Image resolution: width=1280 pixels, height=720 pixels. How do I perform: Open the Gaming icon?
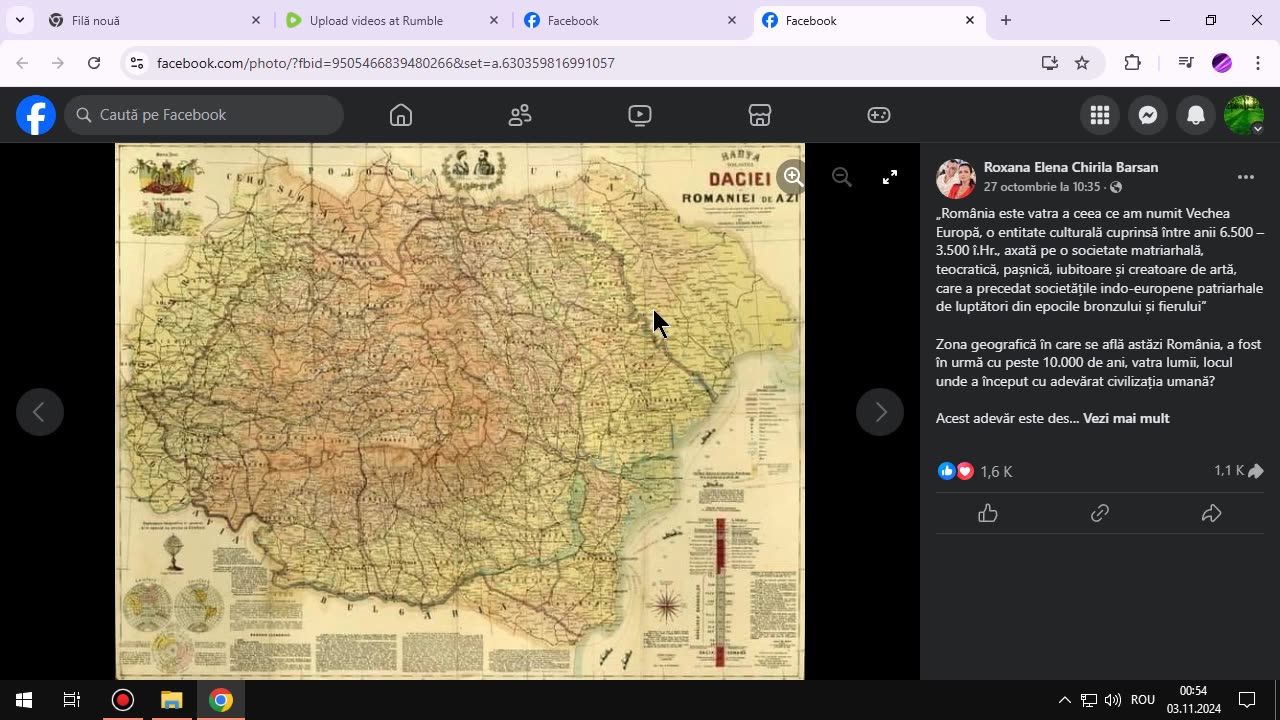(879, 115)
